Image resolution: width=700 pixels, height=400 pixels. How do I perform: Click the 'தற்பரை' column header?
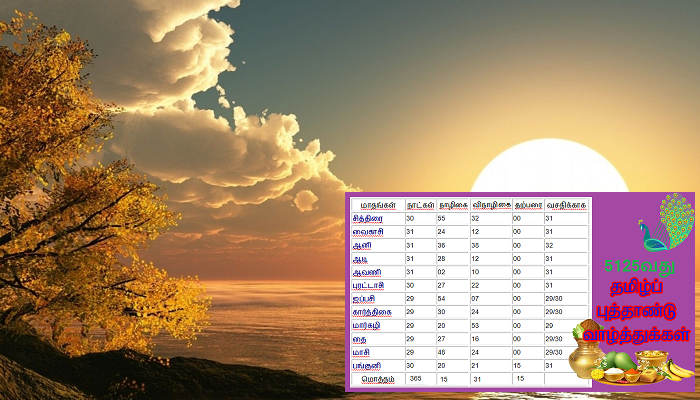click(528, 205)
